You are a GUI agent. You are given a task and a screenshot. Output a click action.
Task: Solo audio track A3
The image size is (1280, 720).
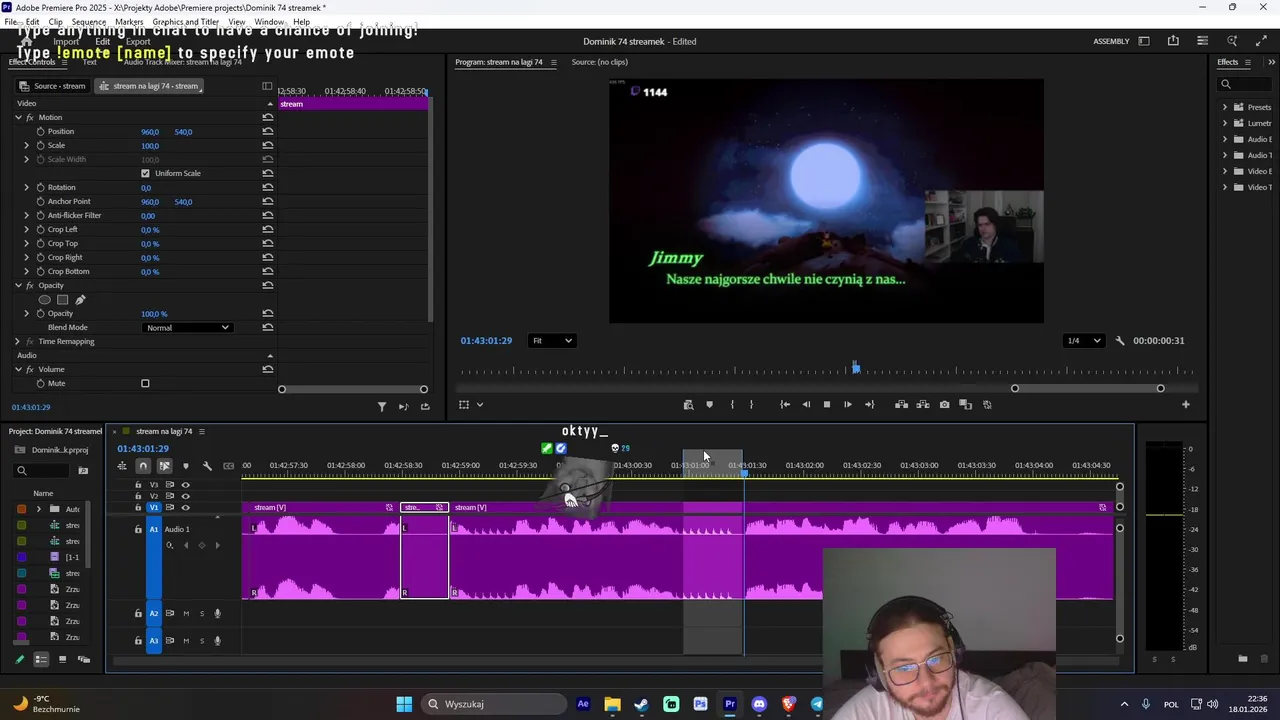(x=201, y=640)
